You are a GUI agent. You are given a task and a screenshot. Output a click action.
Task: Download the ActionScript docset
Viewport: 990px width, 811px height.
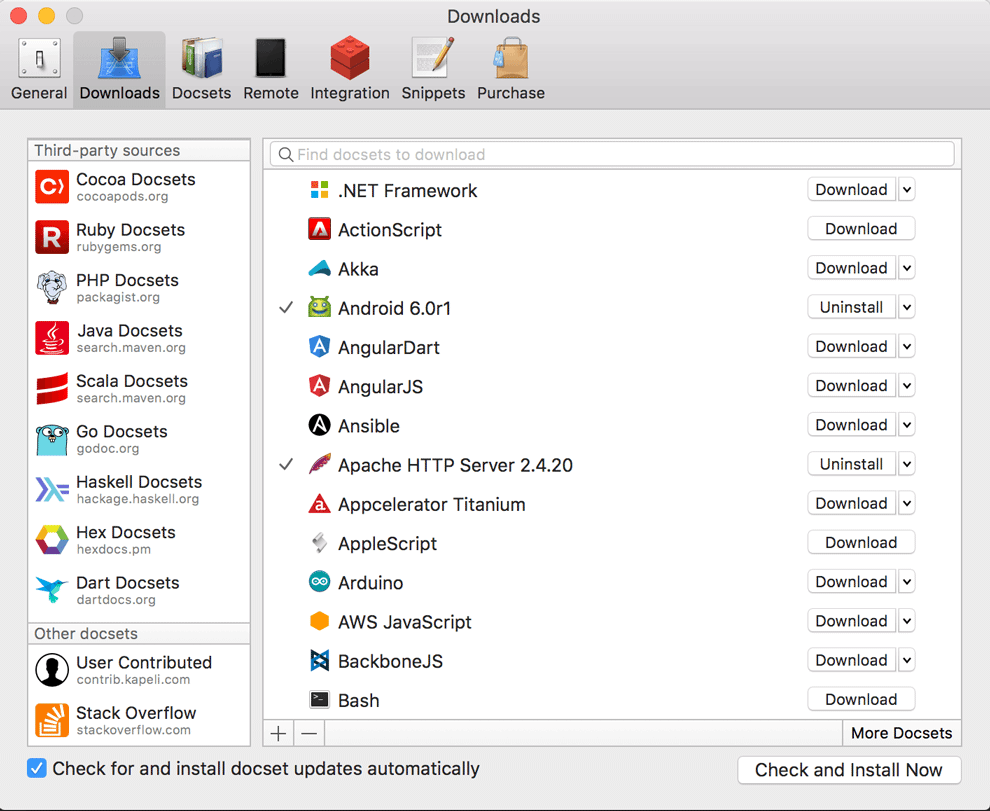[x=860, y=229]
